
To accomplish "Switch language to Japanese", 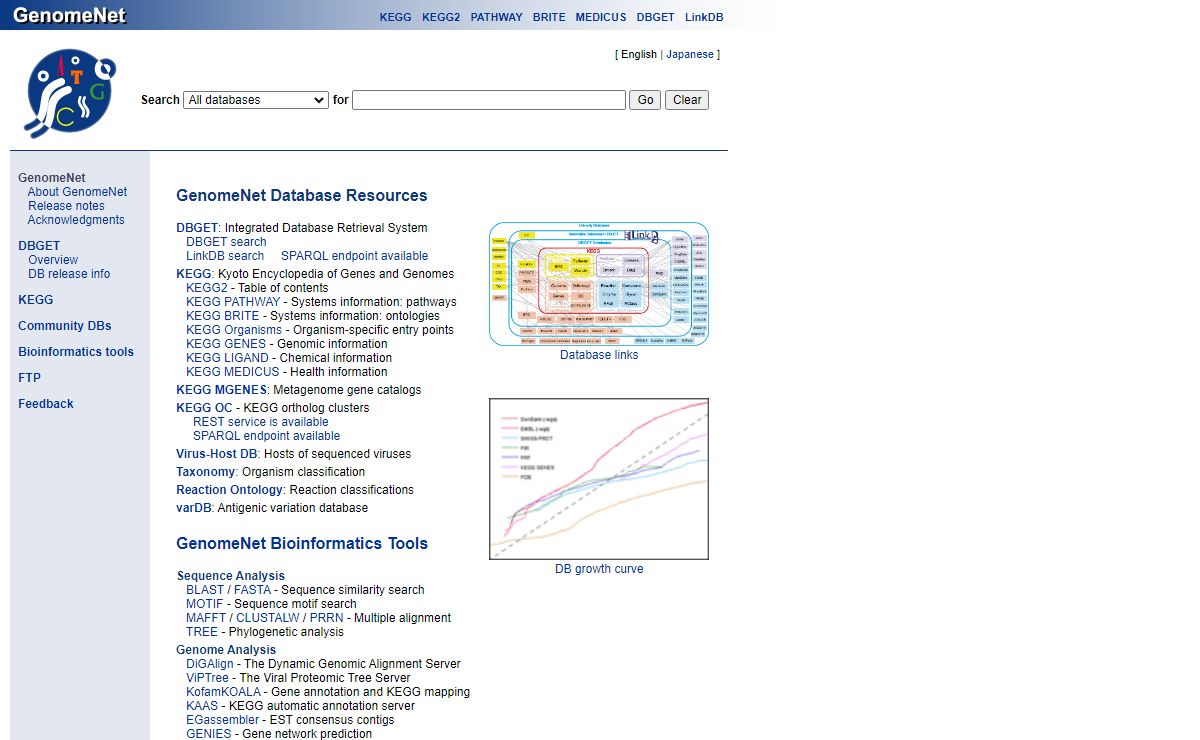I will coord(690,55).
